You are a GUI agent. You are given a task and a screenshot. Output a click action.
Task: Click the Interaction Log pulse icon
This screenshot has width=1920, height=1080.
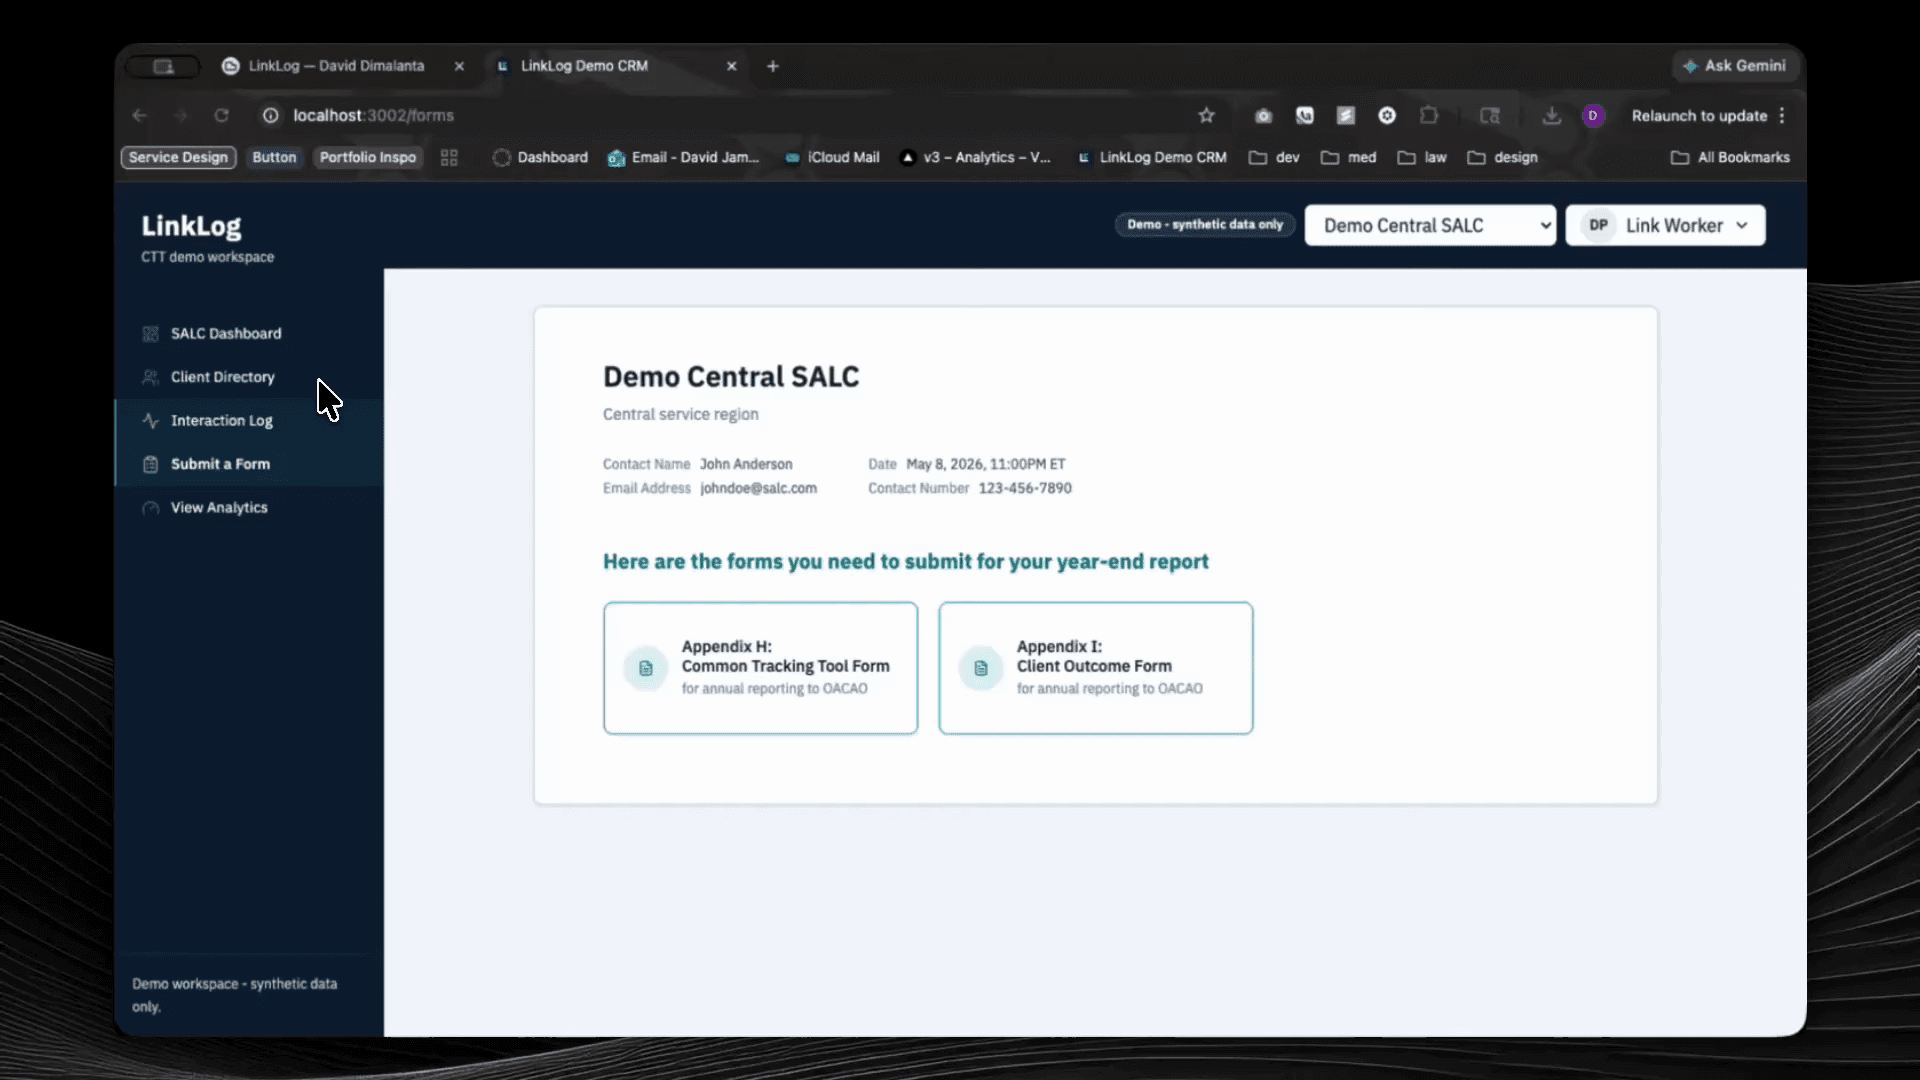151,421
